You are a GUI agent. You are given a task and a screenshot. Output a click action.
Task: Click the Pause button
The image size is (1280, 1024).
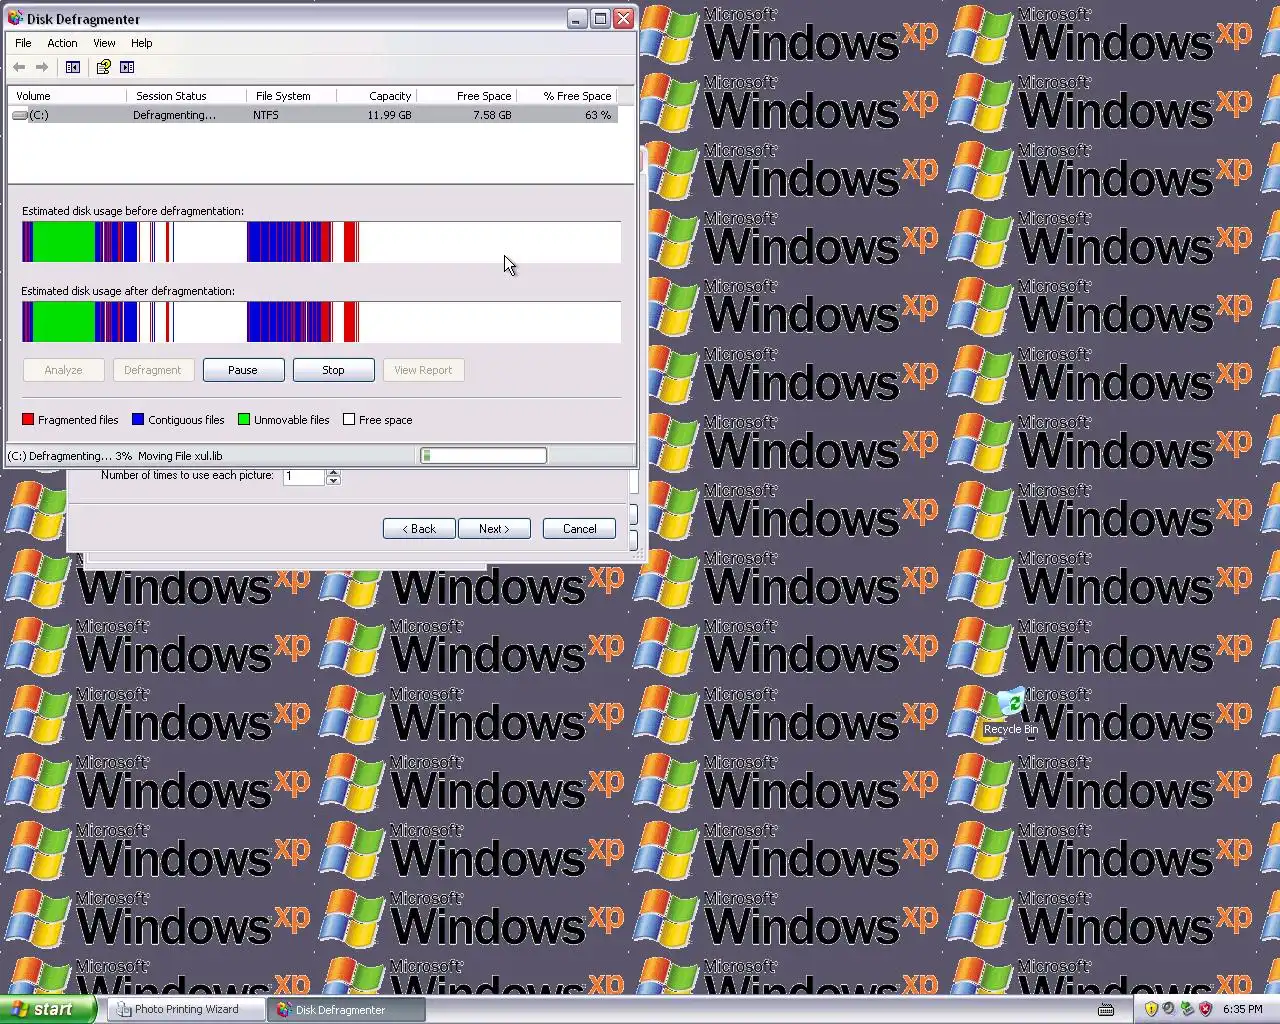tap(243, 370)
